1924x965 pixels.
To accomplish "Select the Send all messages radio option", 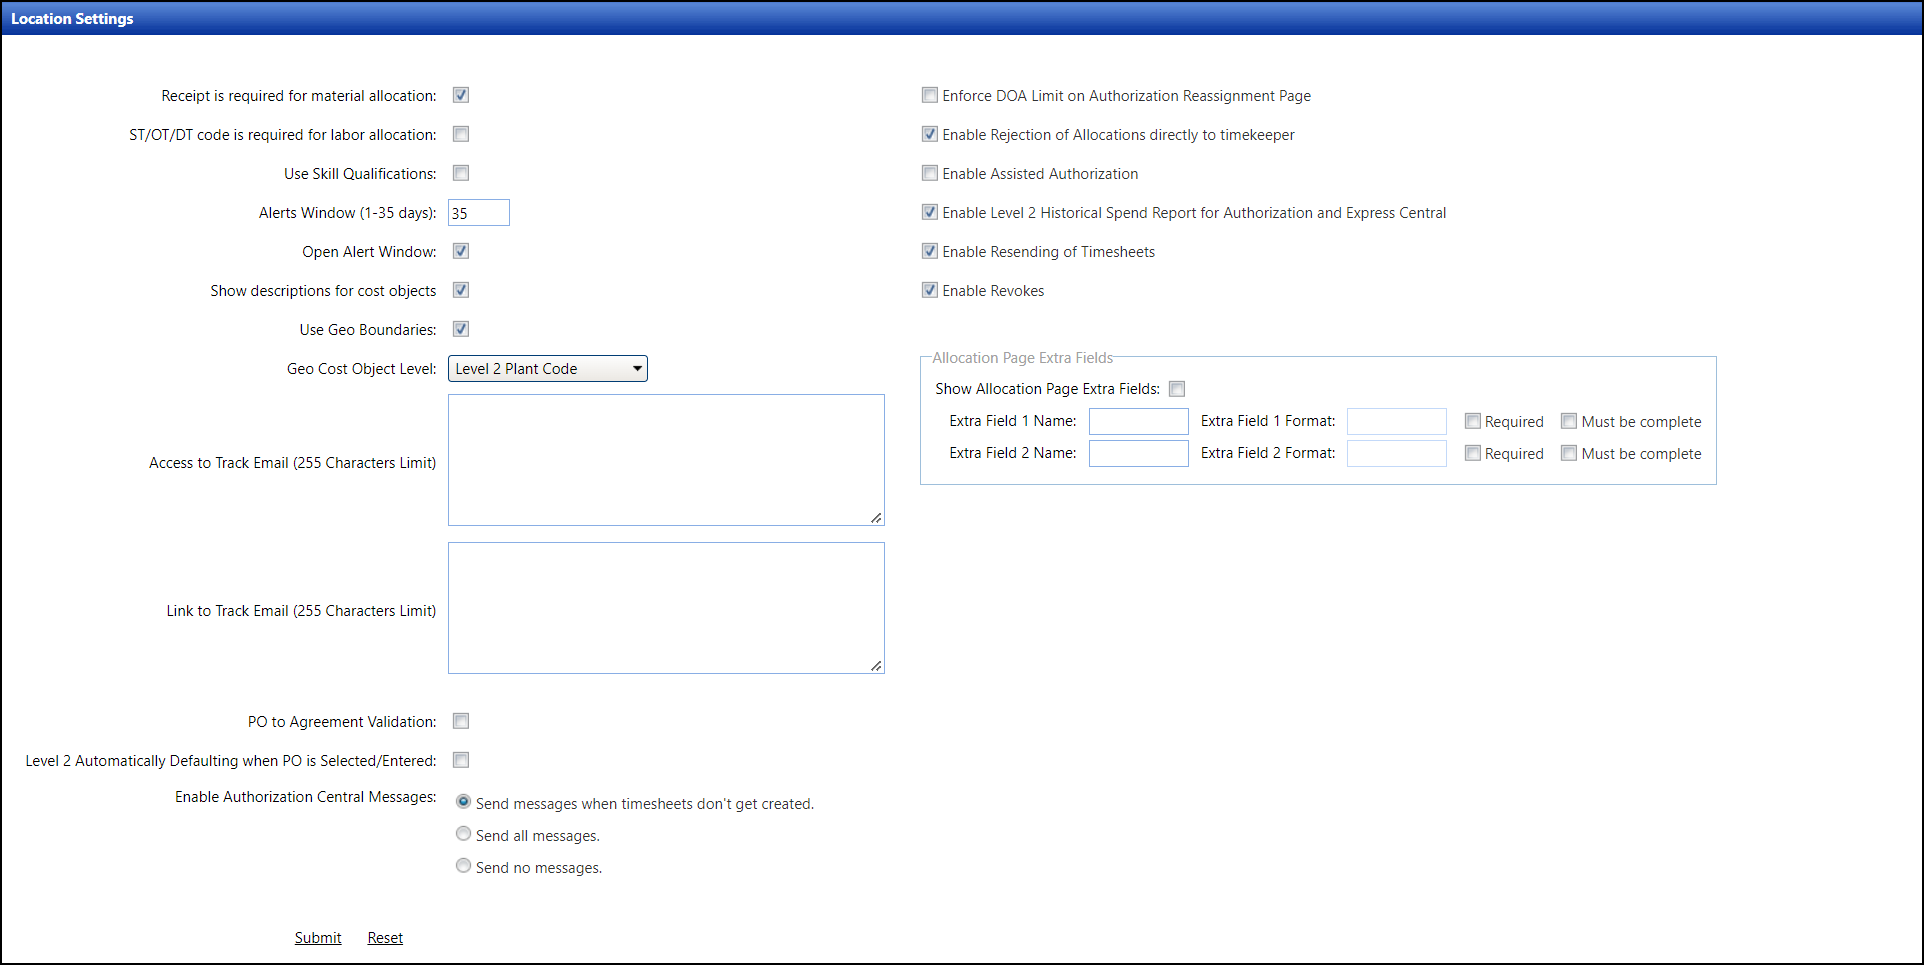I will pyautogui.click(x=463, y=834).
